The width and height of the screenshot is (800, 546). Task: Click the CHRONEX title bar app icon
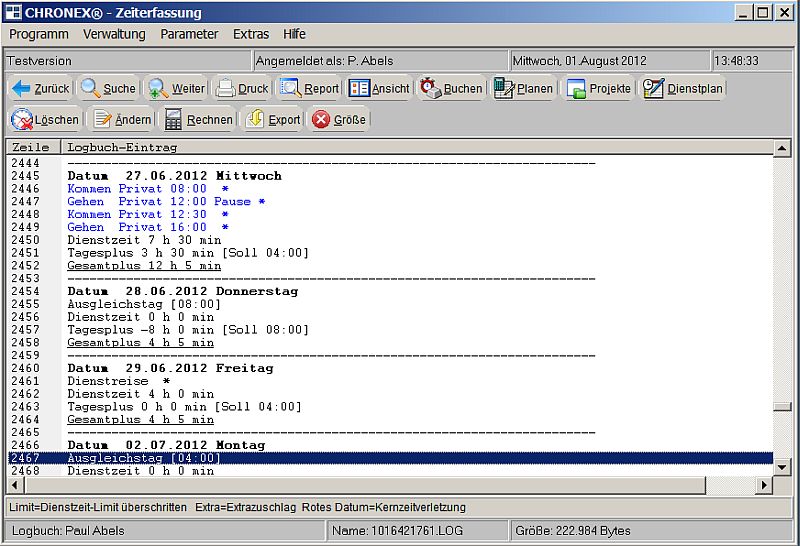click(13, 12)
